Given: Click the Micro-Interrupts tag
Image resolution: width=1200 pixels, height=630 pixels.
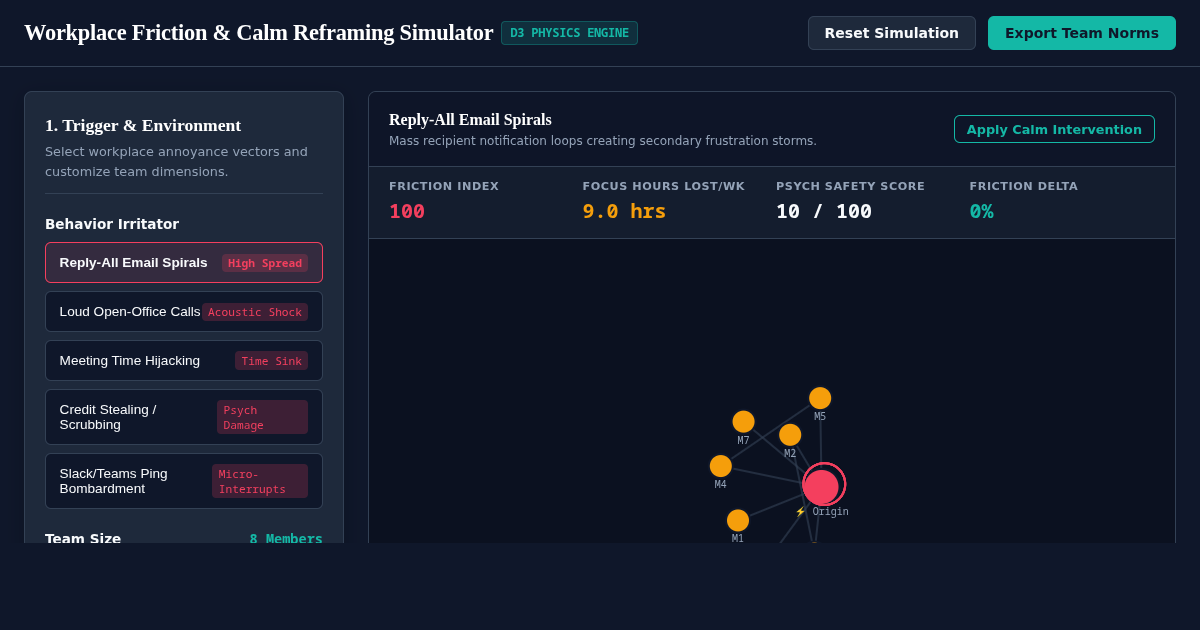Looking at the screenshot, I should pyautogui.click(x=260, y=481).
